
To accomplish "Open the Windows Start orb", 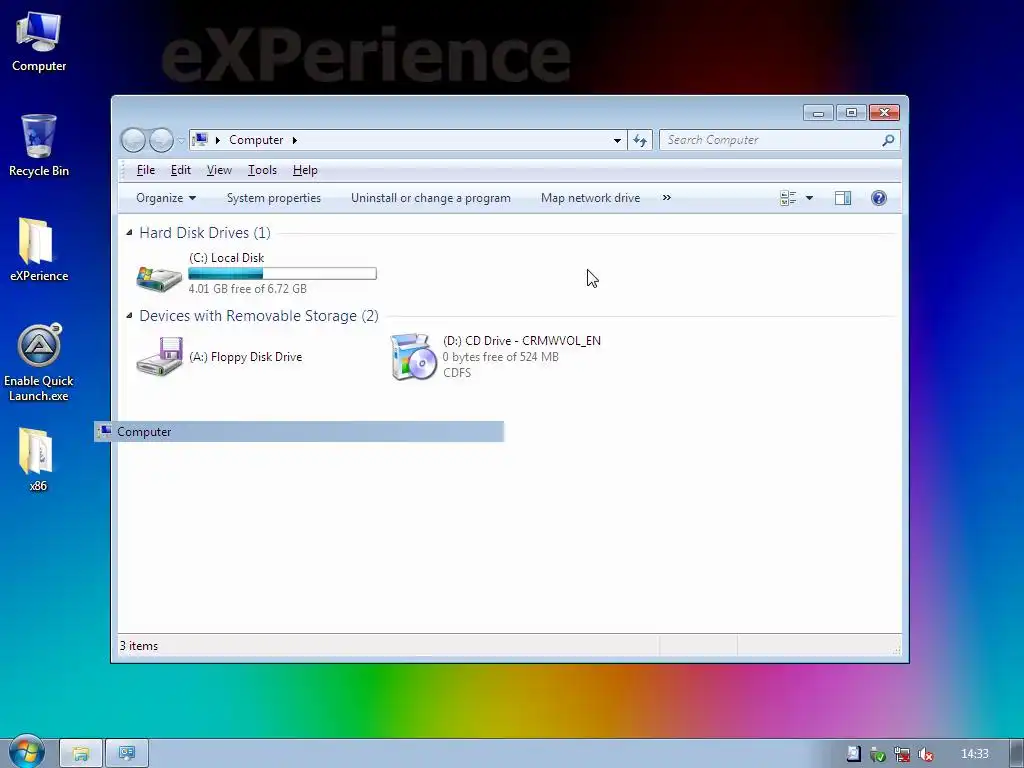I will (26, 752).
